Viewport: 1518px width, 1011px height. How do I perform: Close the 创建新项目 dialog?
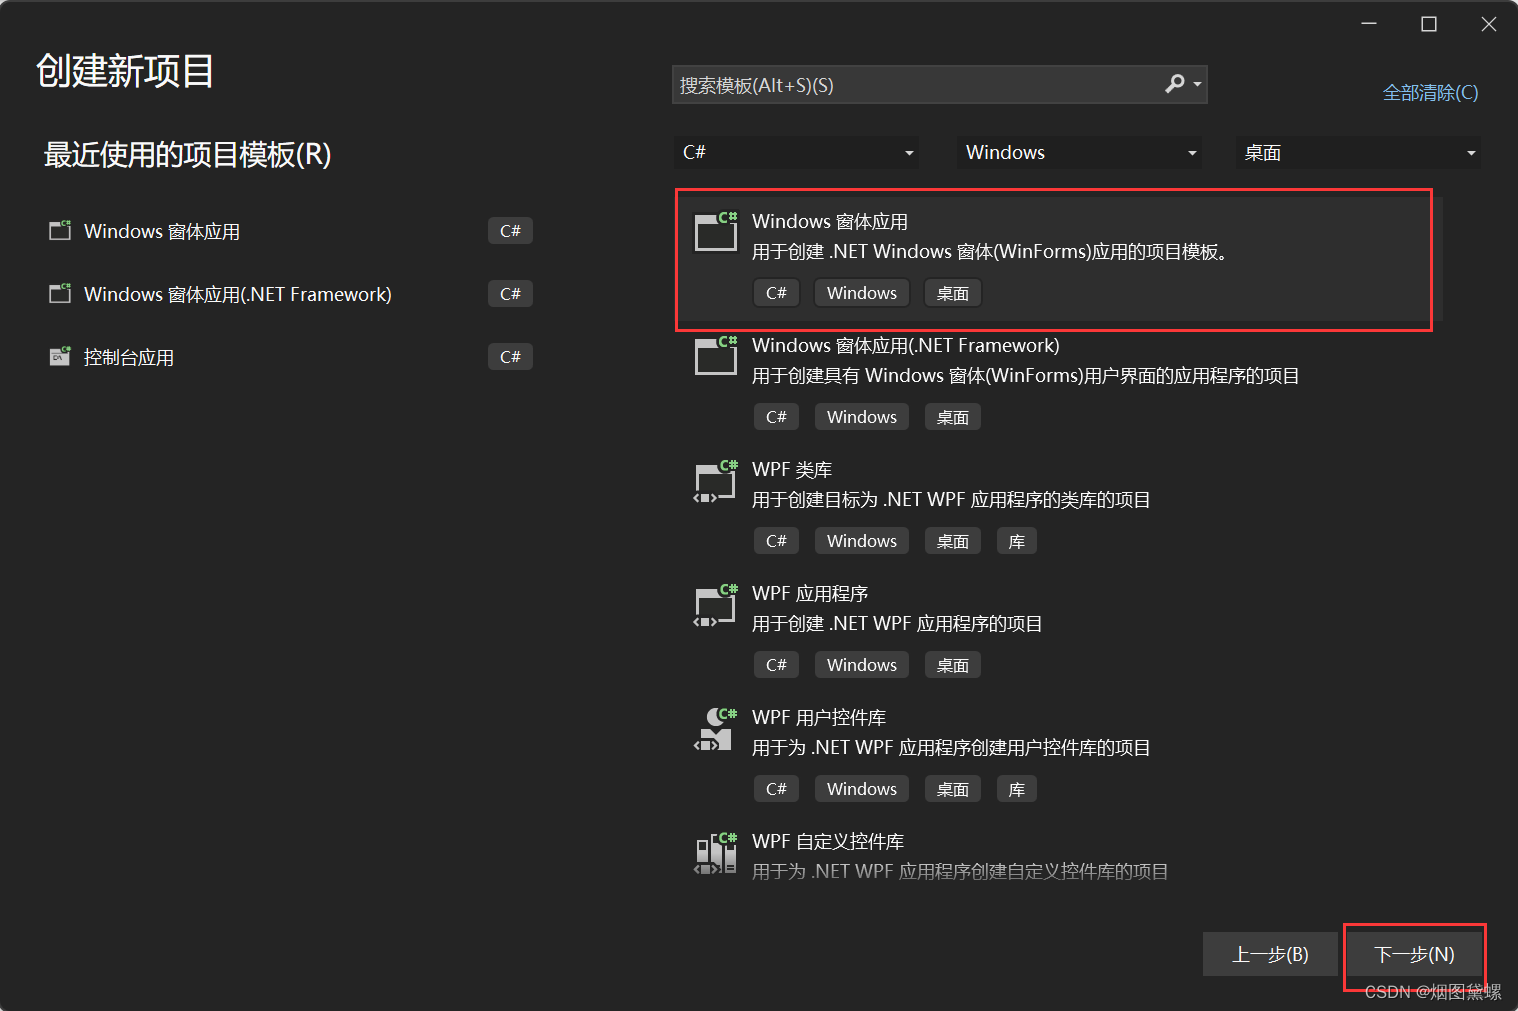point(1489,24)
